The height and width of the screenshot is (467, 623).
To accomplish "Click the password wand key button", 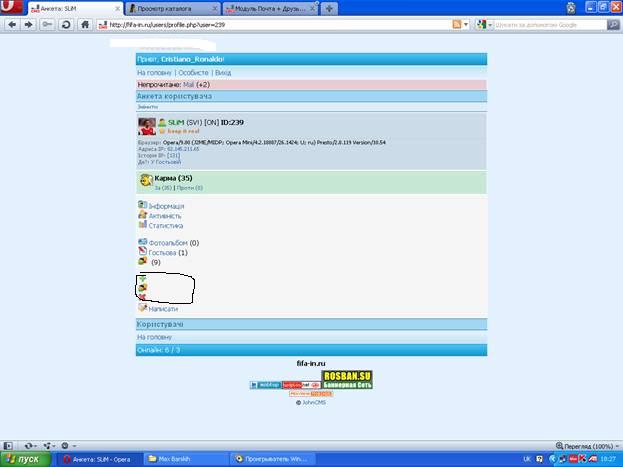I will point(47,25).
